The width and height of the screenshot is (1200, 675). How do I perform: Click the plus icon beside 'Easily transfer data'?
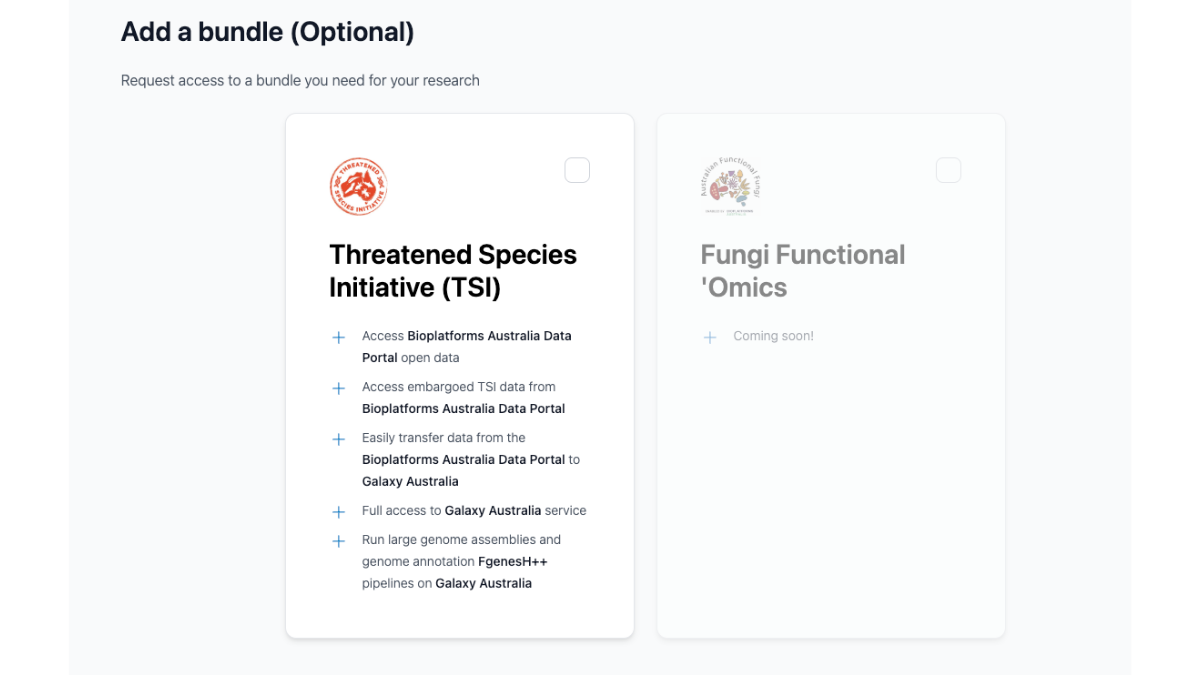tap(339, 439)
